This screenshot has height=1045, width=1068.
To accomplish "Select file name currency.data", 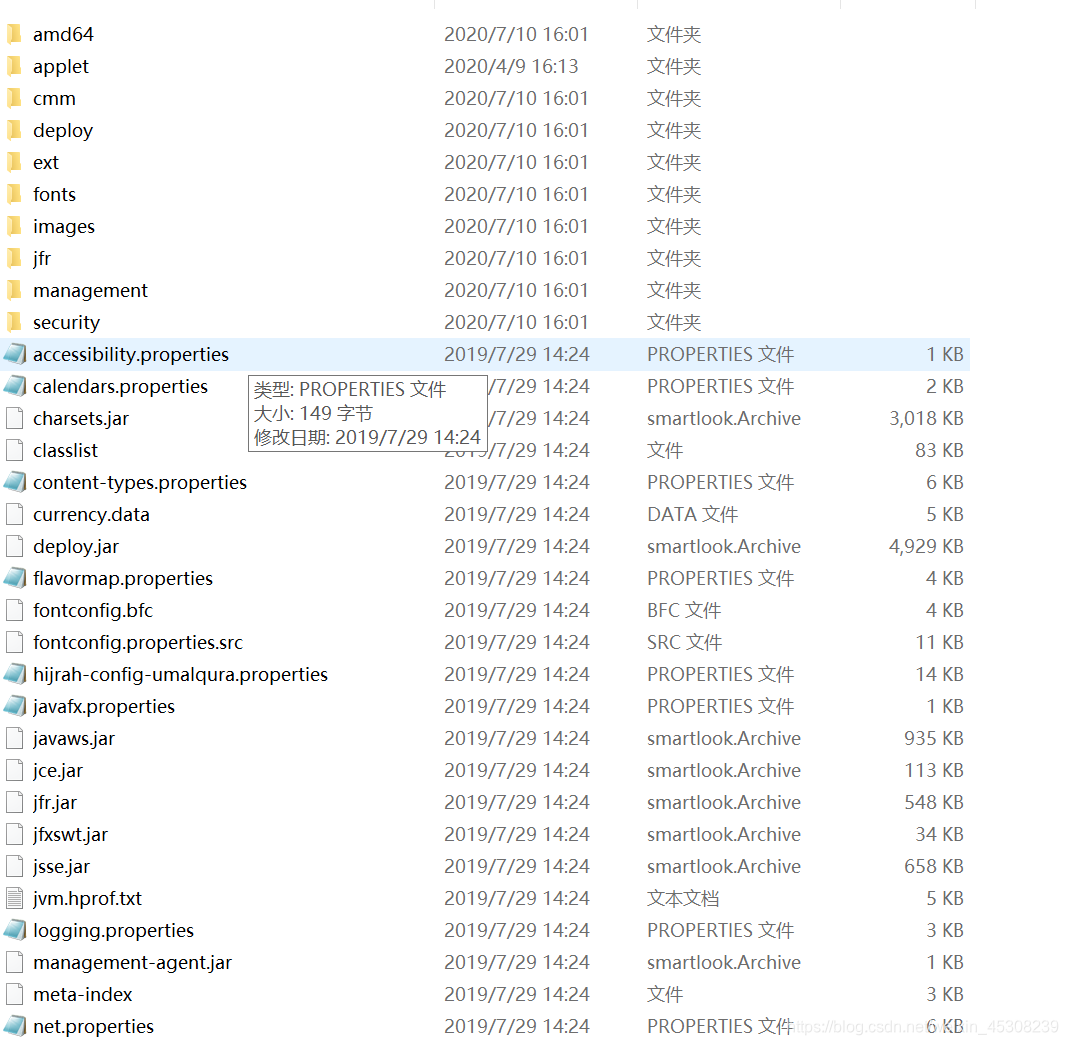I will (x=91, y=514).
